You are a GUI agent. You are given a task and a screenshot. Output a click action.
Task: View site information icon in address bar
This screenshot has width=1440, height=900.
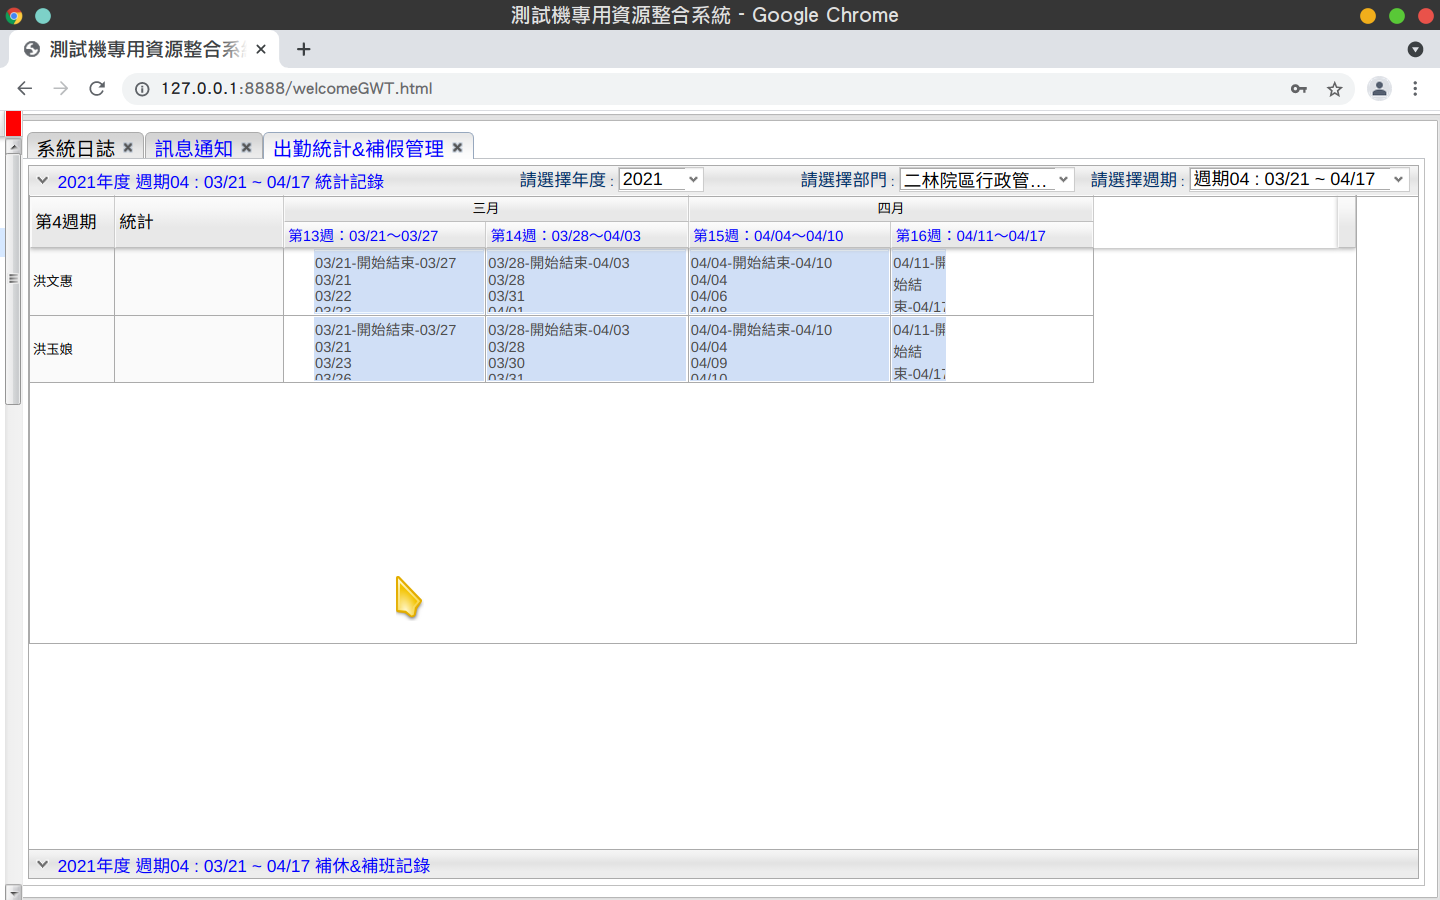tap(142, 89)
